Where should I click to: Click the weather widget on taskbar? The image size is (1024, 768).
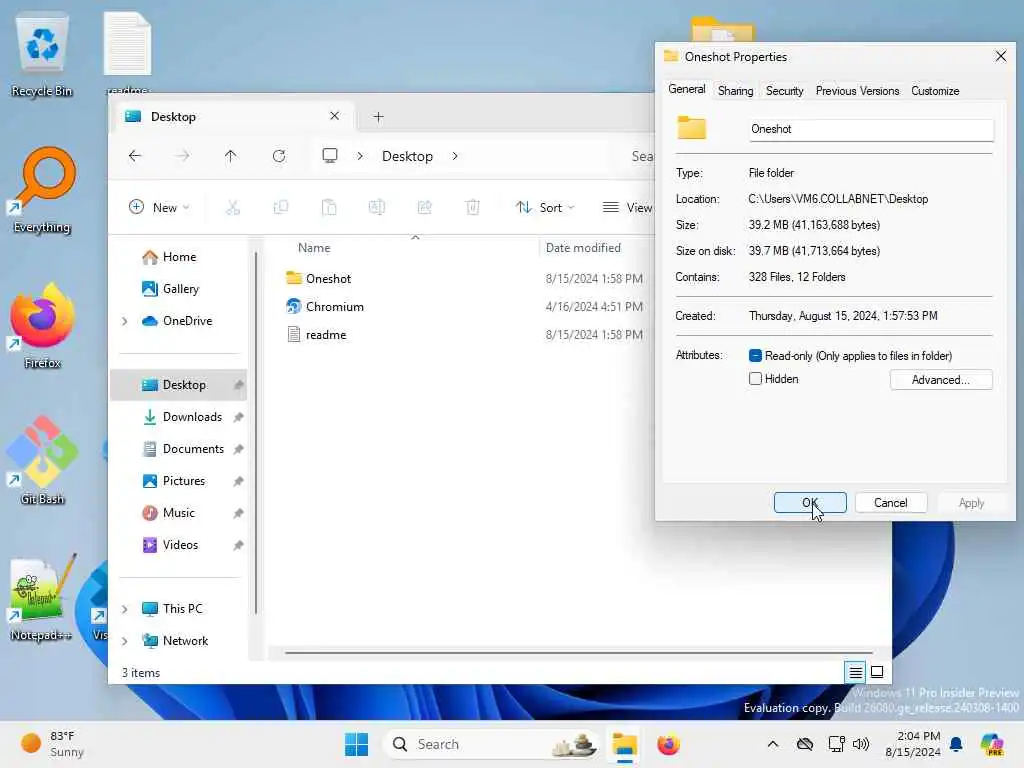[x=53, y=744]
